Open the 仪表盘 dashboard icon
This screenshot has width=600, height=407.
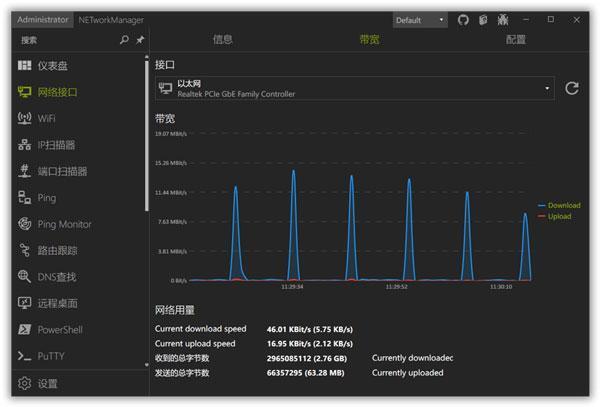(x=24, y=65)
